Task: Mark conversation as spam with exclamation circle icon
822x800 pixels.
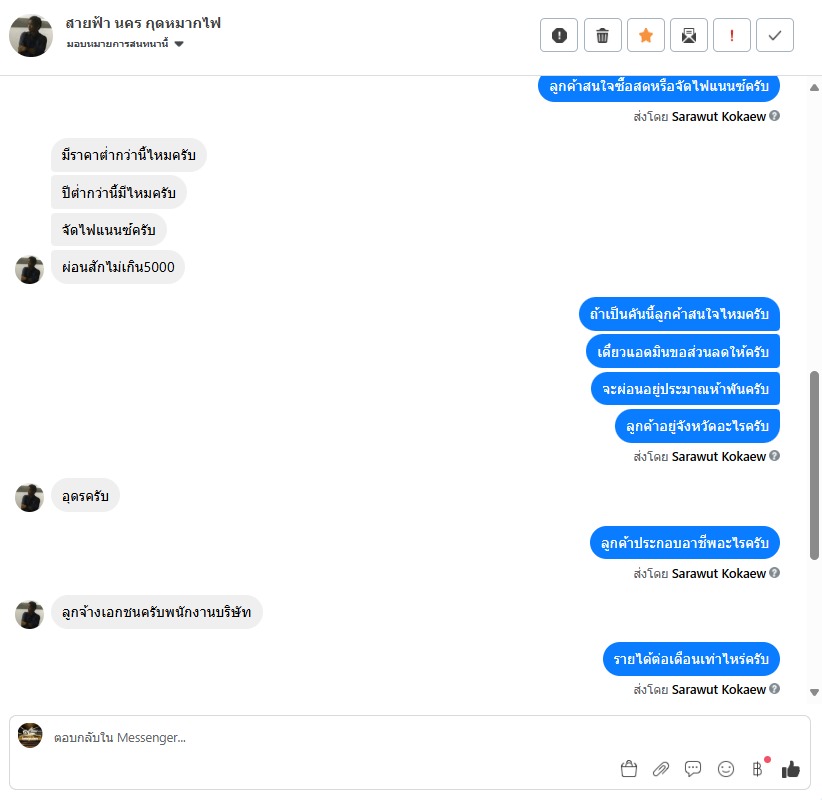Action: click(559, 35)
